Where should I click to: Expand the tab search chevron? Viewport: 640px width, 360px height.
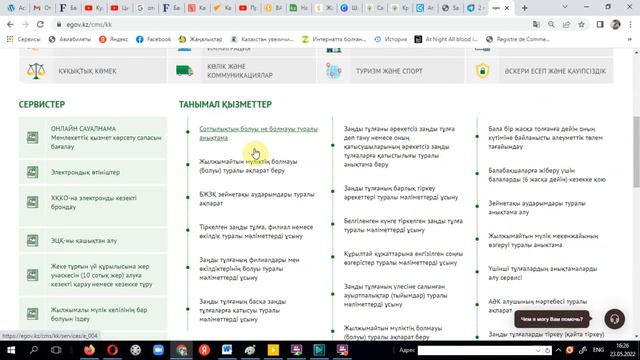565,7
